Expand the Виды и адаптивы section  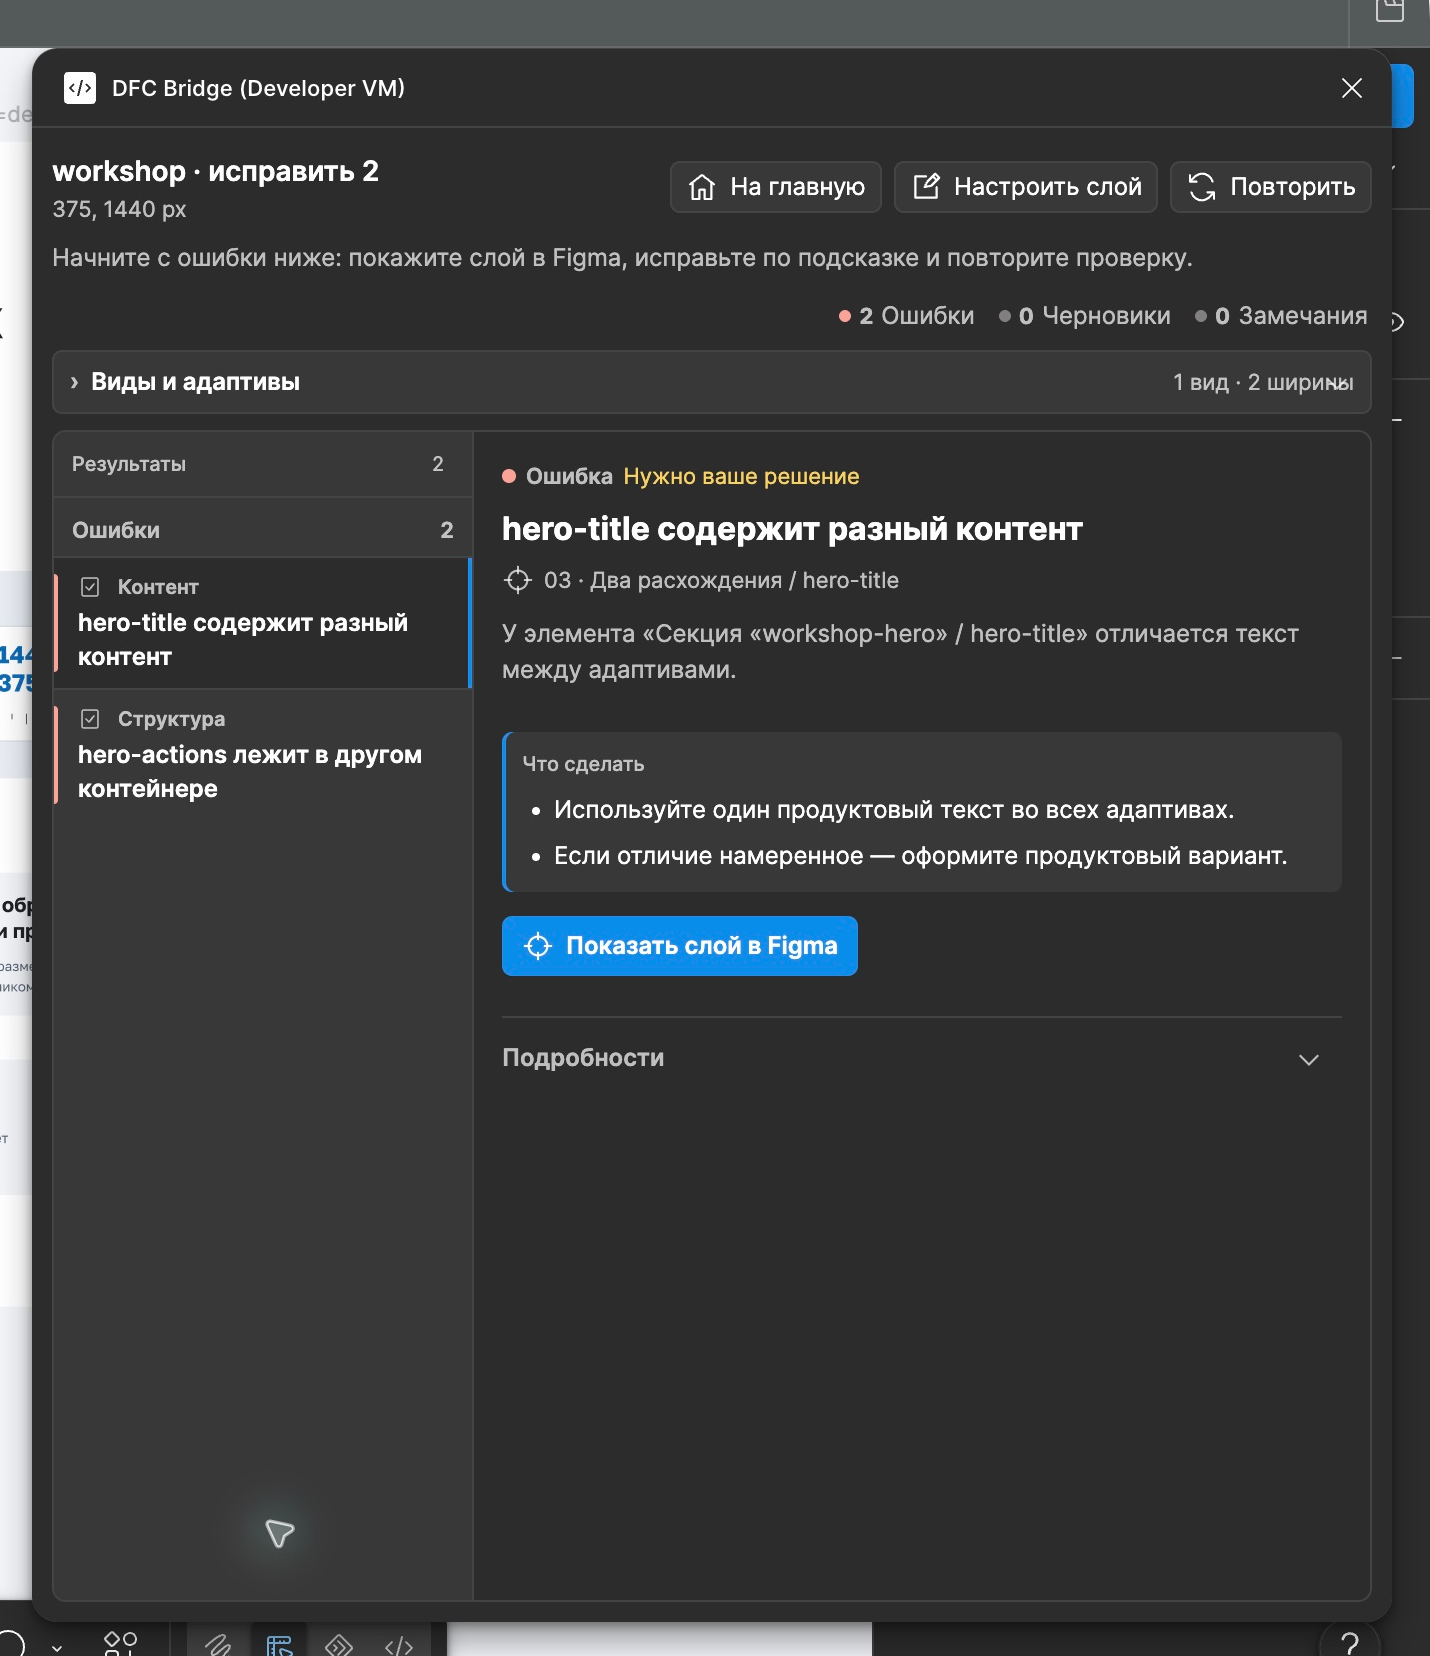tap(712, 382)
